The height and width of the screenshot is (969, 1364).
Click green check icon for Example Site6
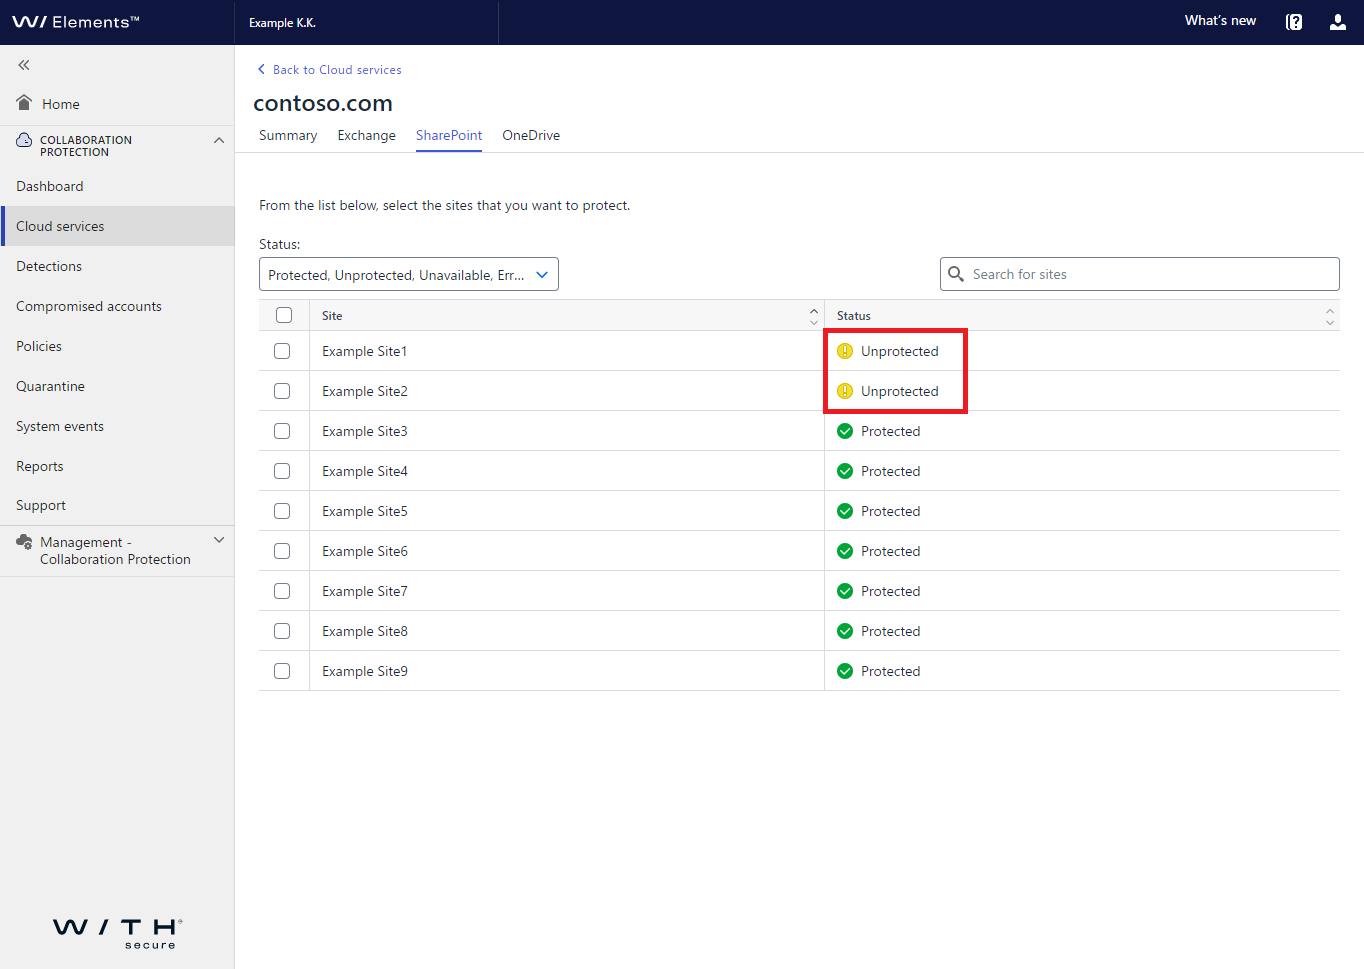[x=845, y=551]
